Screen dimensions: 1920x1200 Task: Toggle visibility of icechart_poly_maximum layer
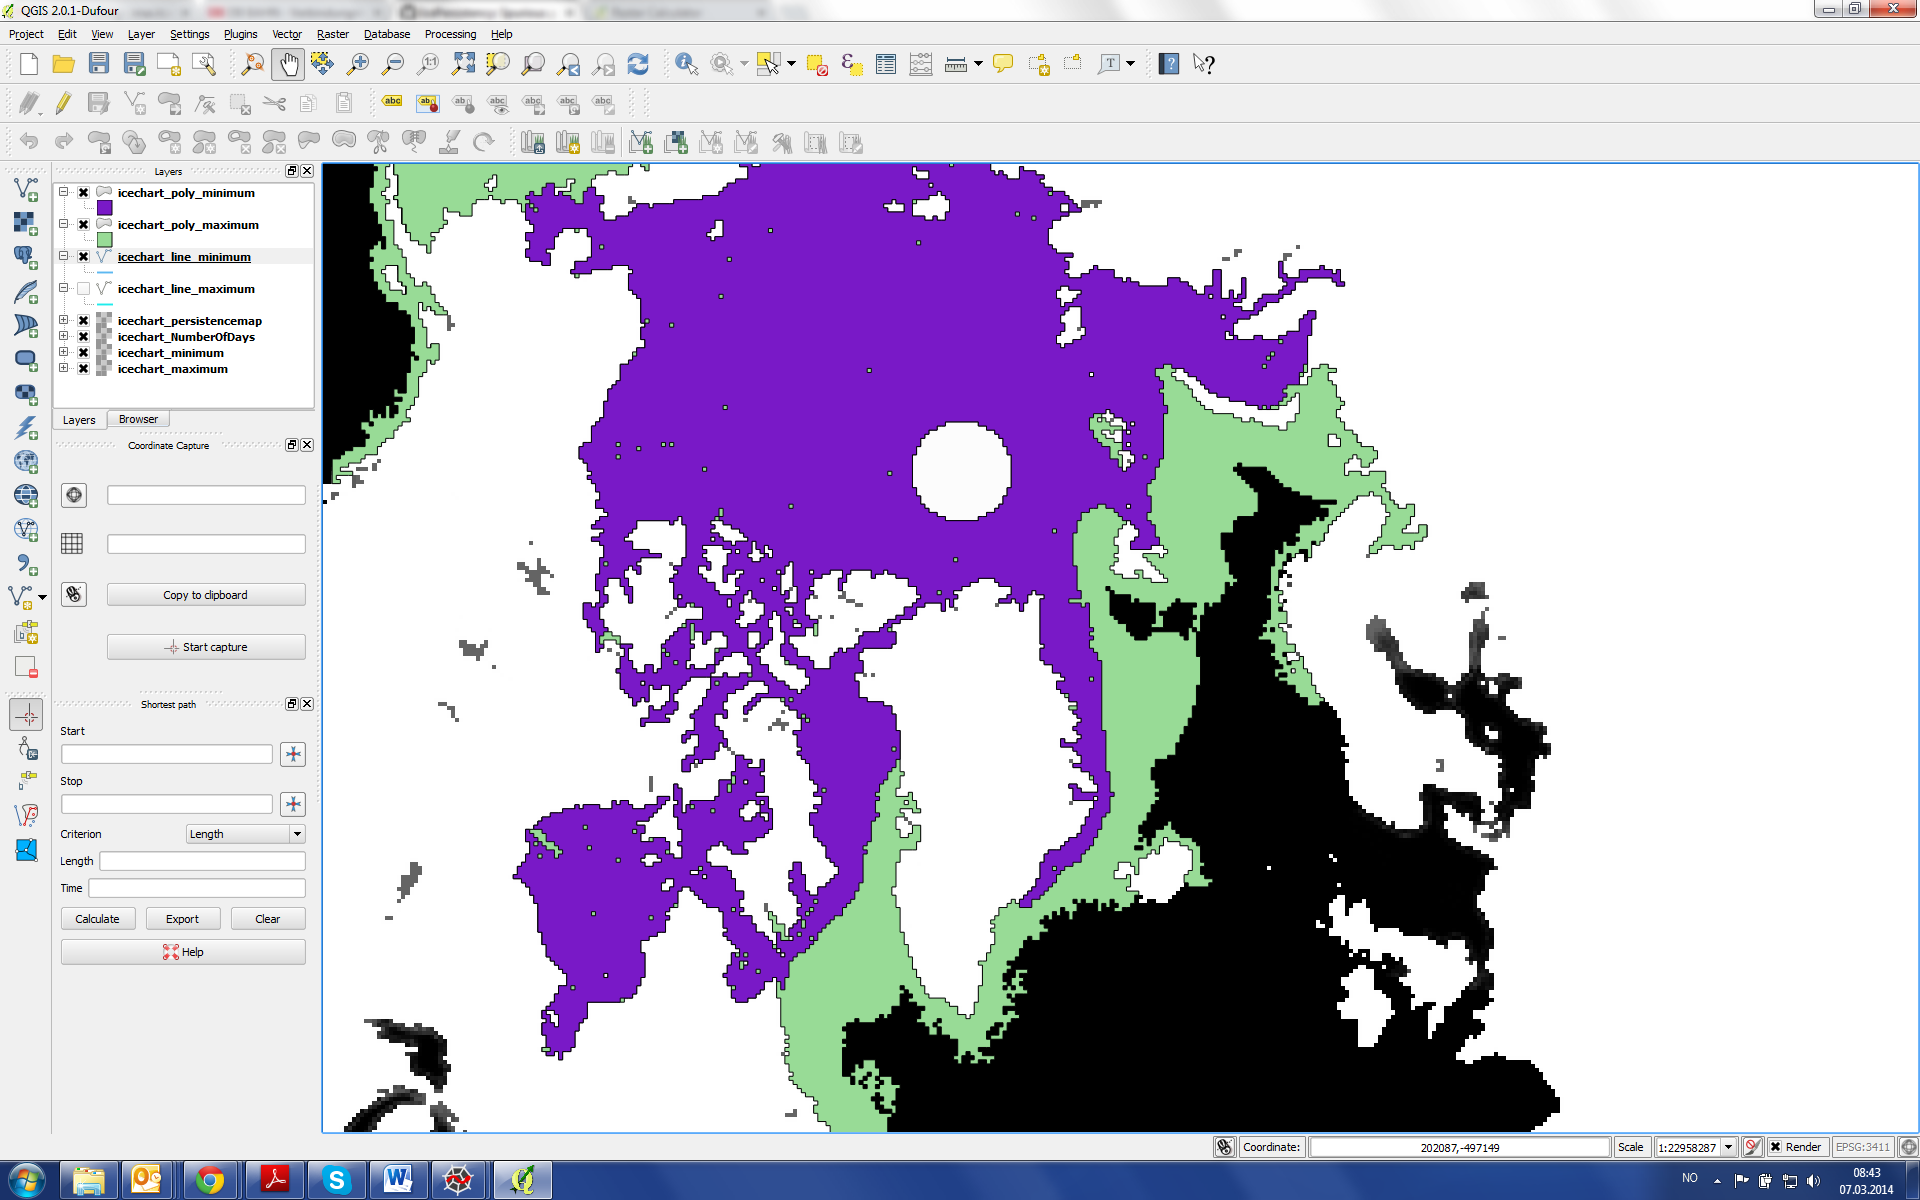tap(84, 225)
